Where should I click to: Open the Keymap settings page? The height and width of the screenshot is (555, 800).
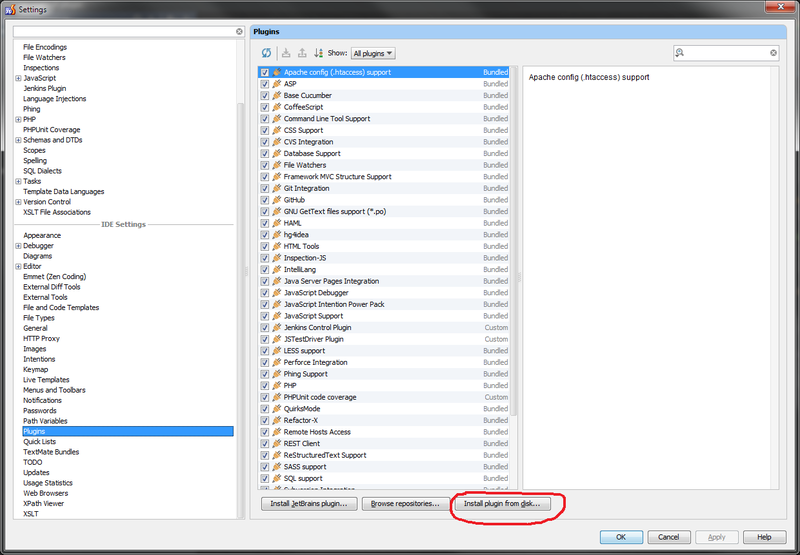36,369
